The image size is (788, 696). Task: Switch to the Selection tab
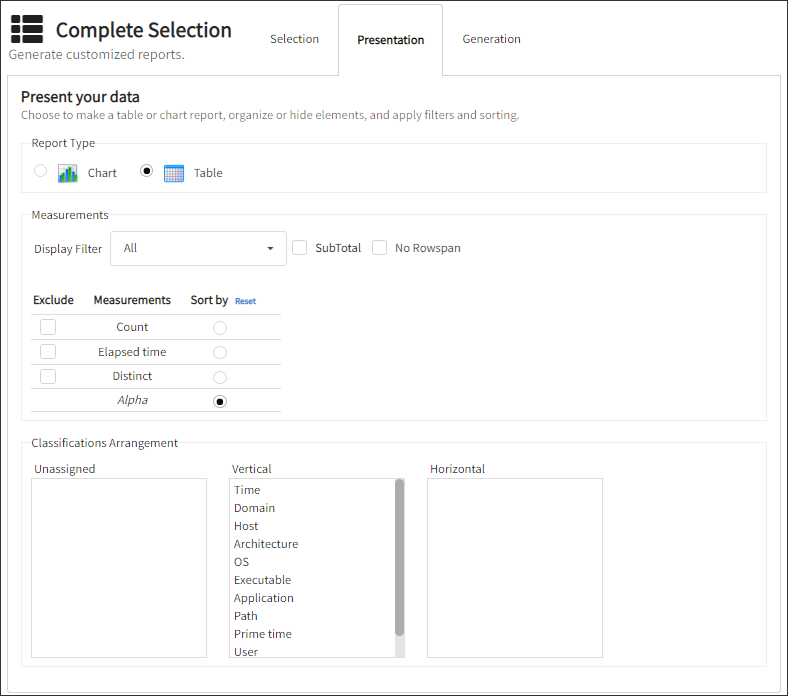(294, 39)
